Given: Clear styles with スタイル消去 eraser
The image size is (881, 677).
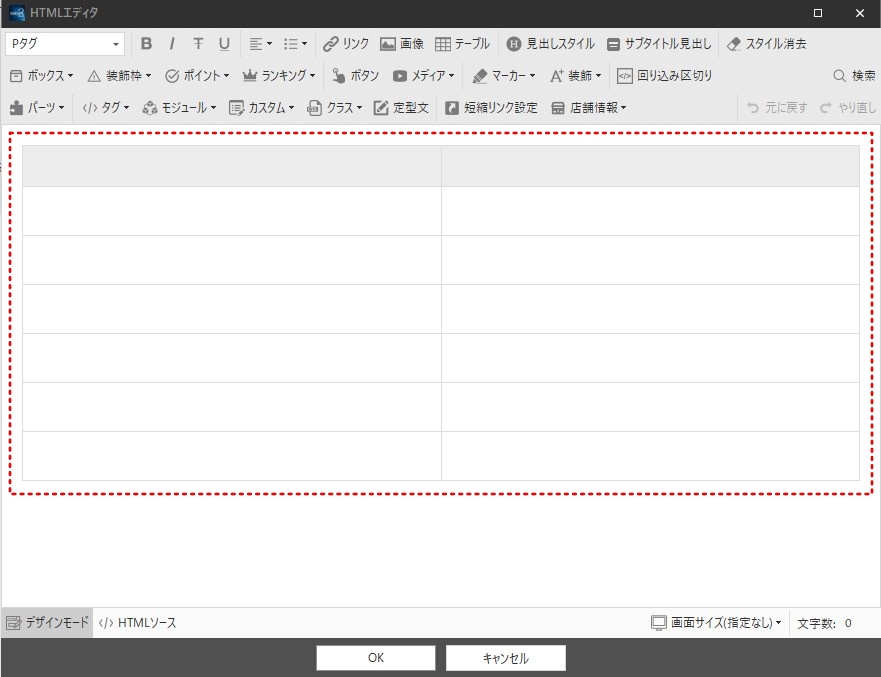Looking at the screenshot, I should point(767,44).
